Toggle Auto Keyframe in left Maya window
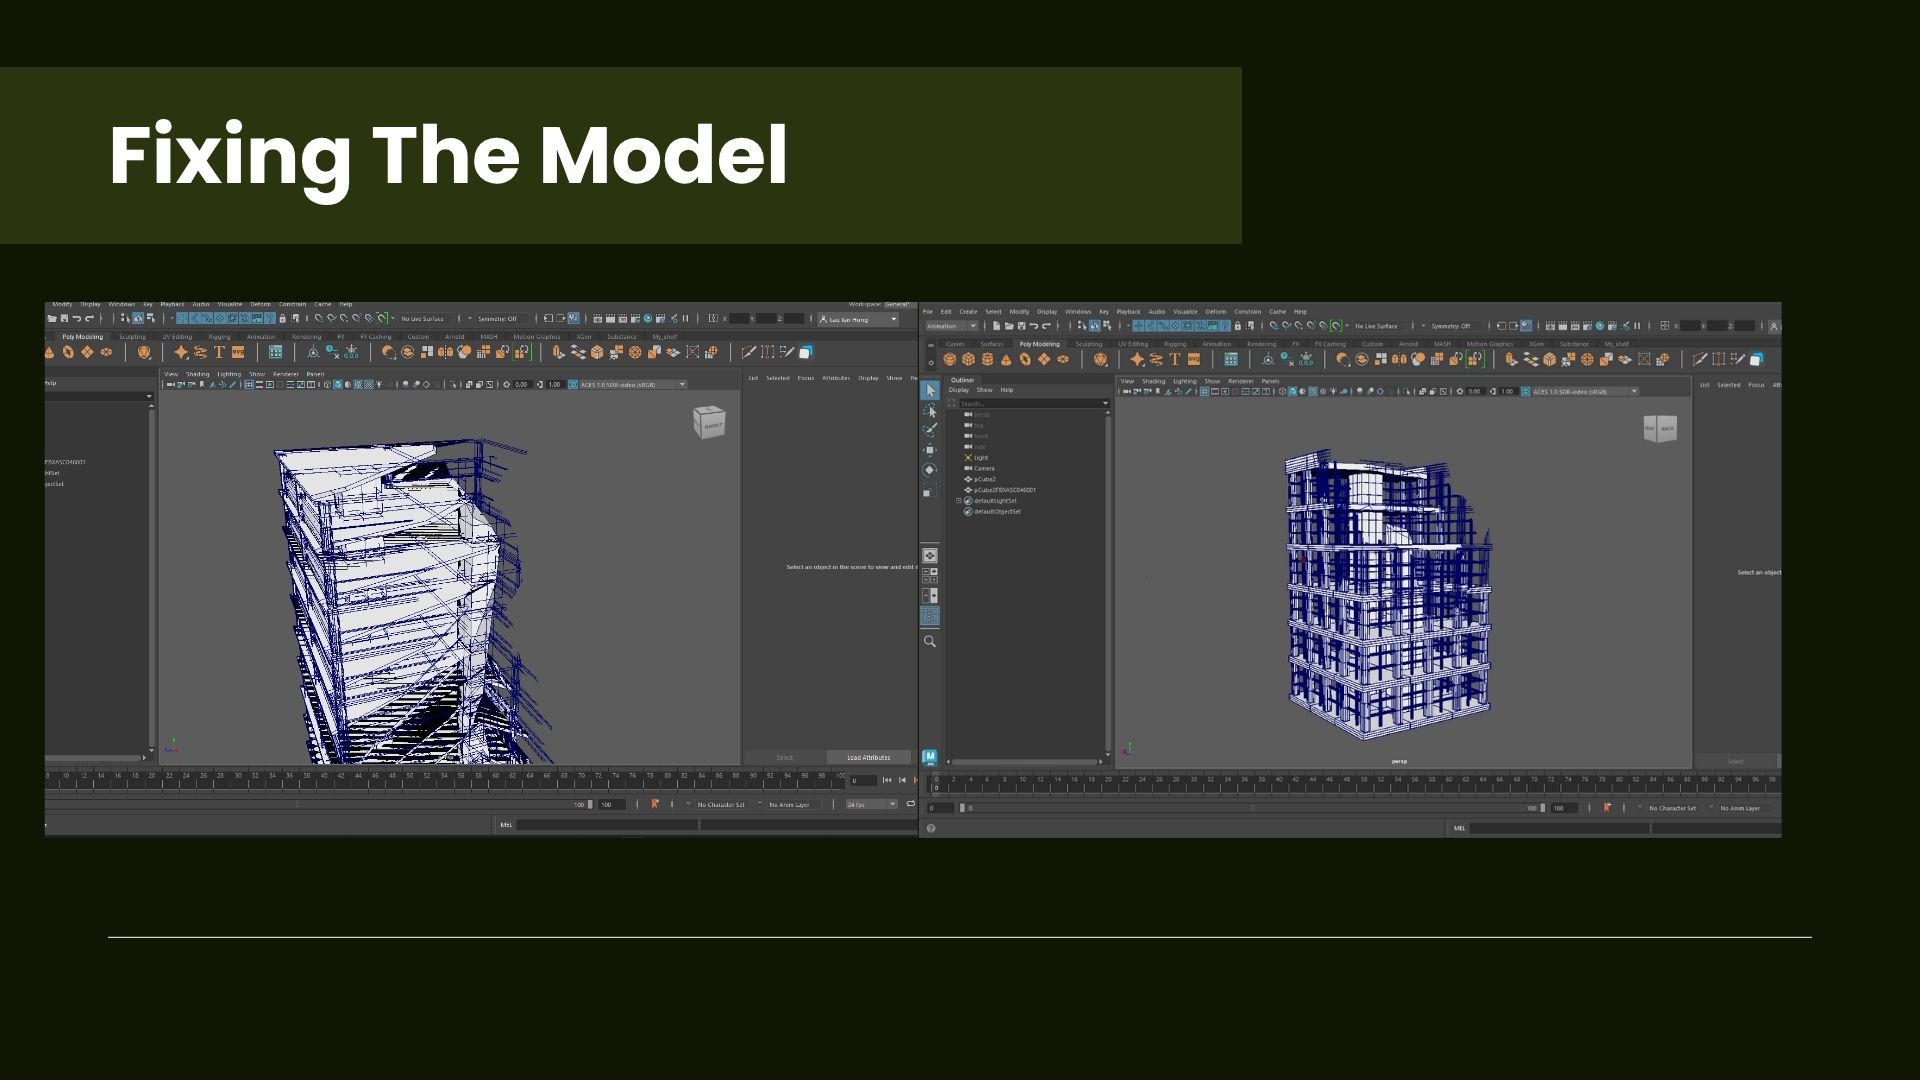 coord(655,804)
